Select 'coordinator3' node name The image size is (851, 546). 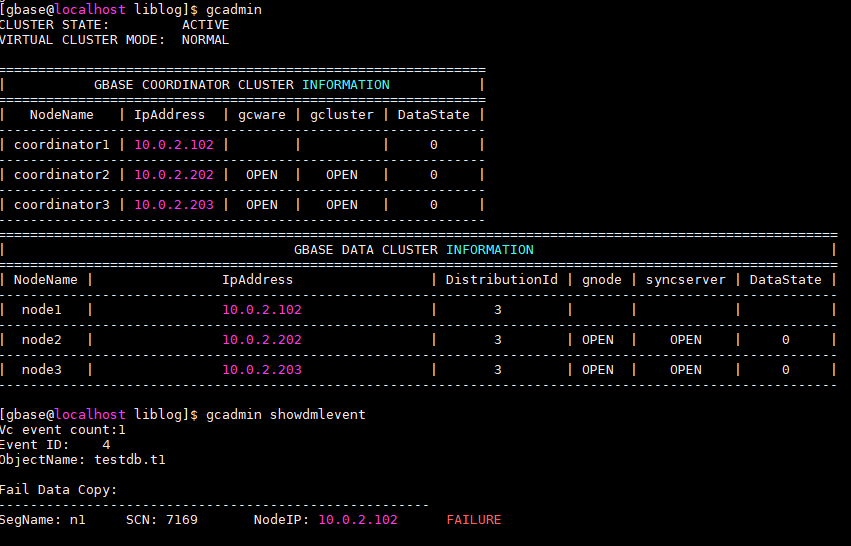tap(61, 205)
